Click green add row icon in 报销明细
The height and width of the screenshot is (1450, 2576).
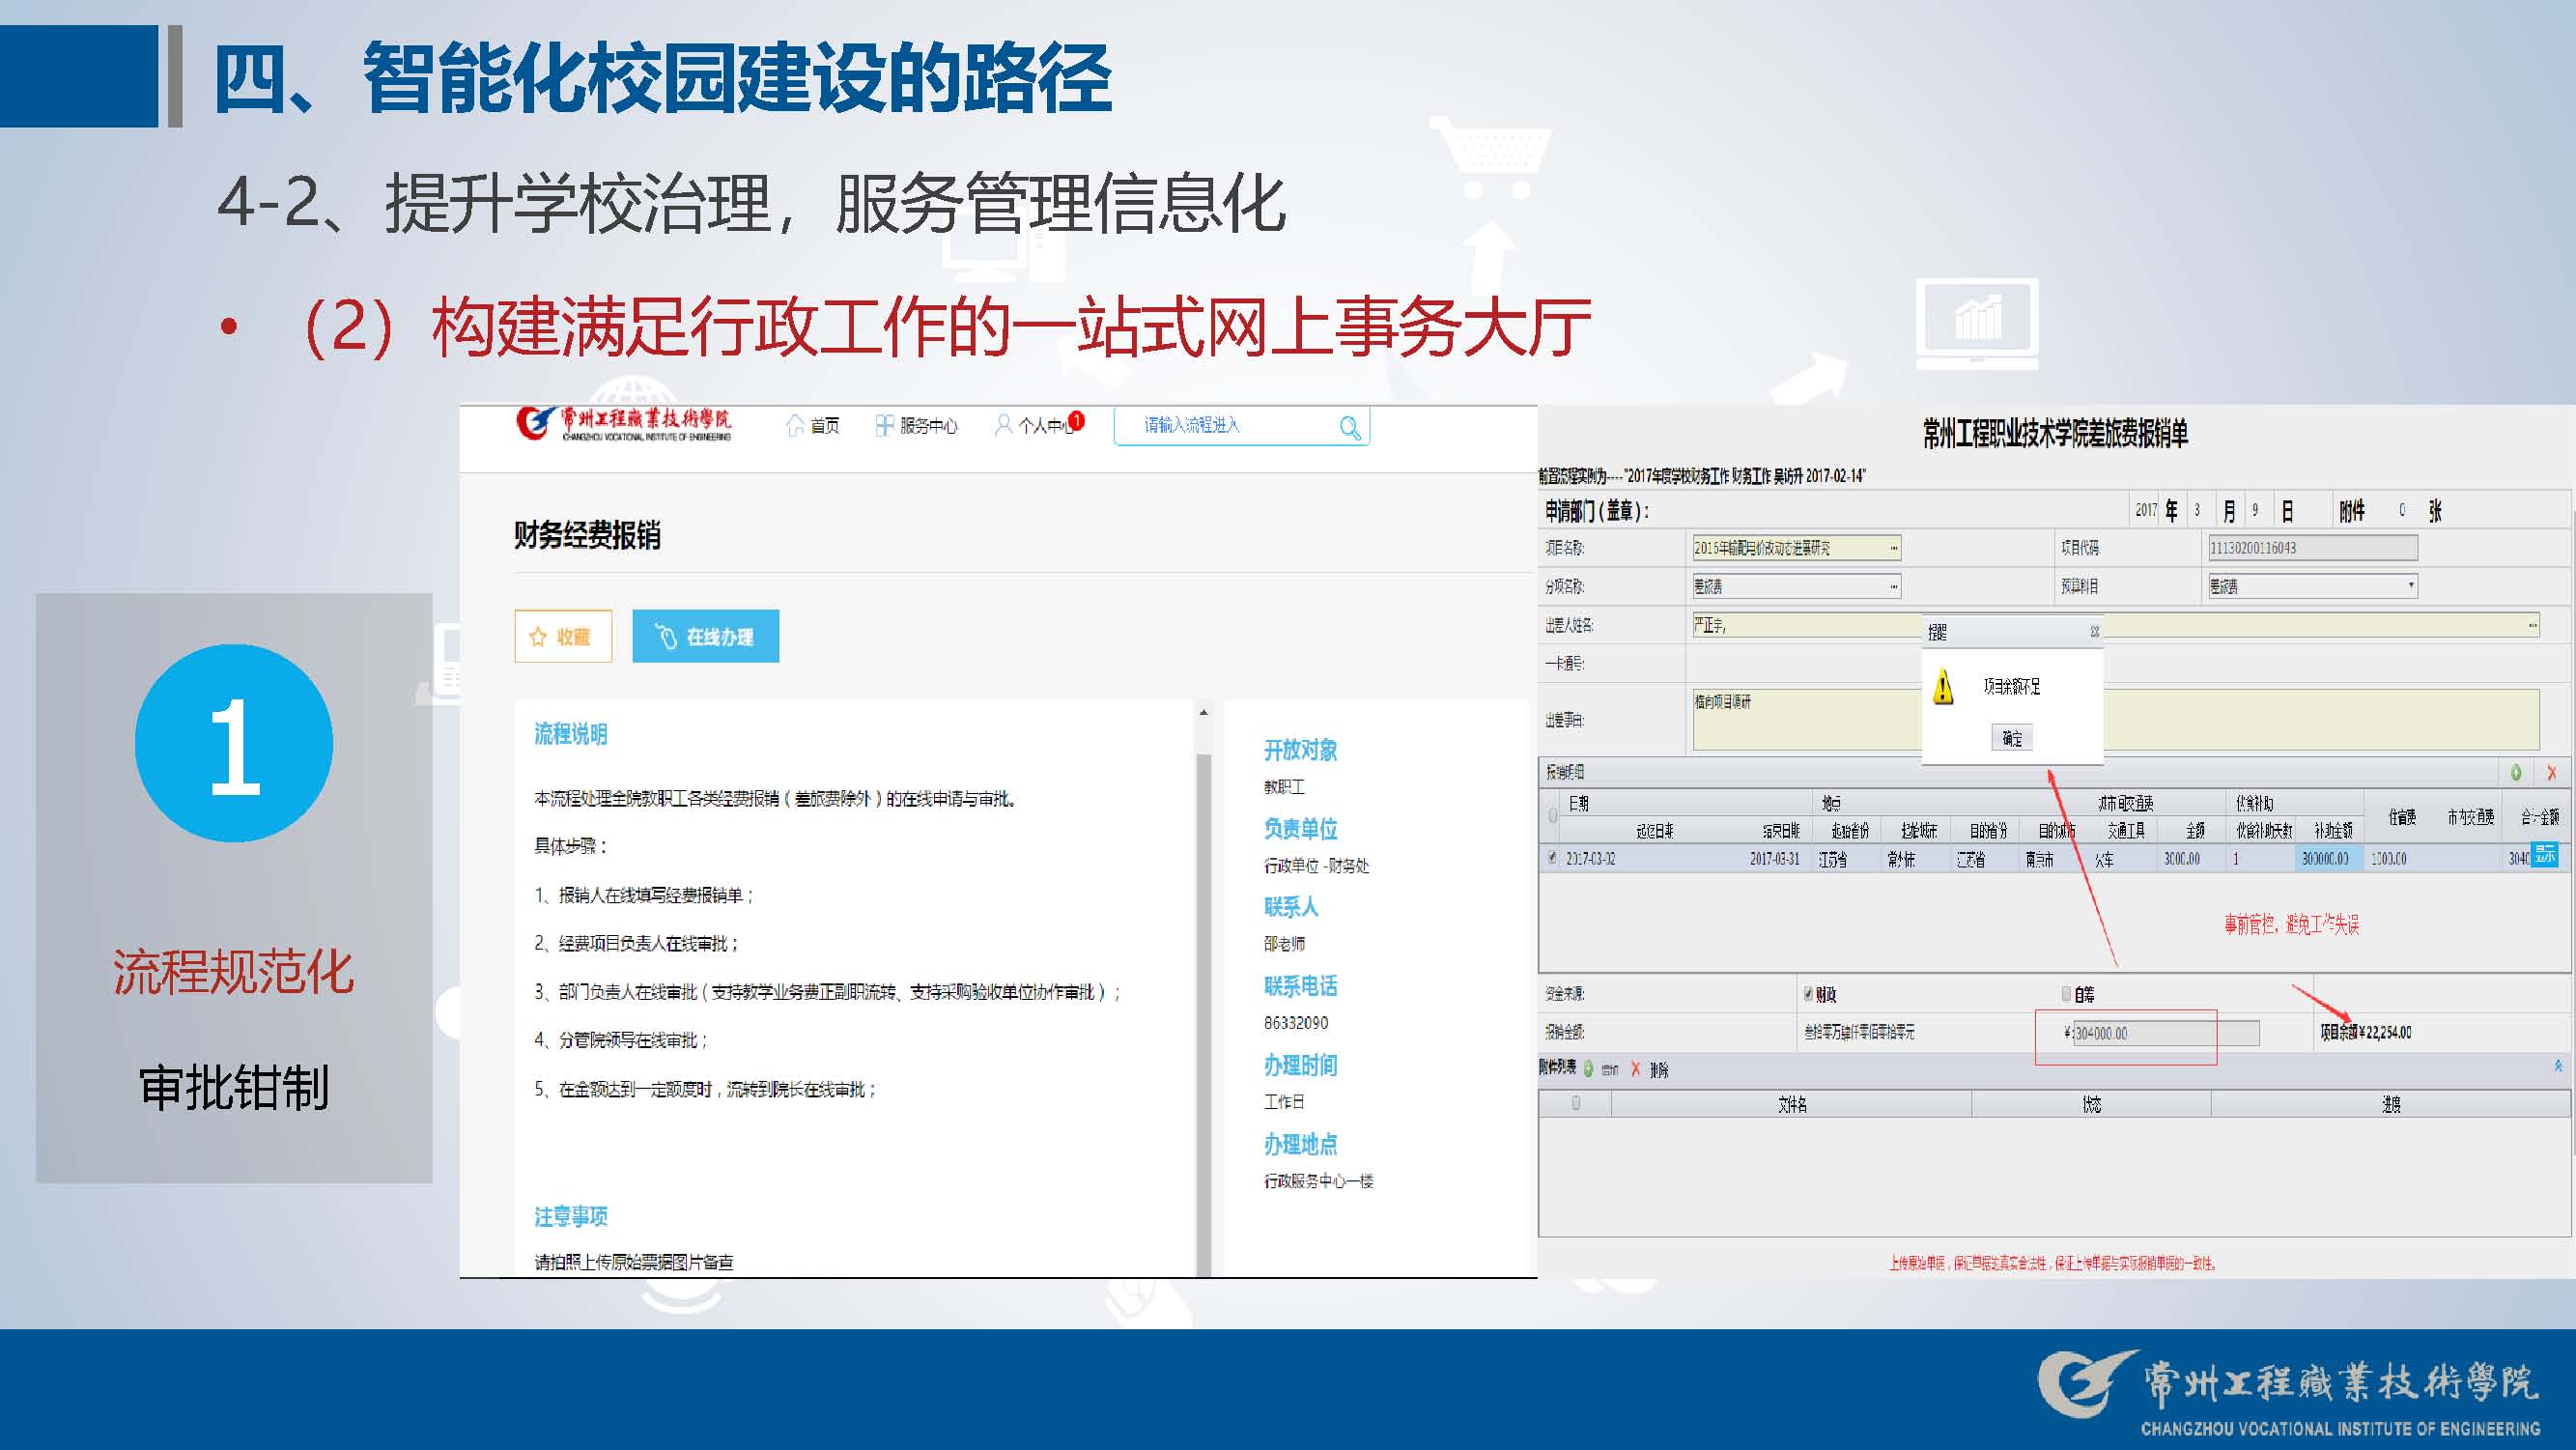coord(2516,772)
